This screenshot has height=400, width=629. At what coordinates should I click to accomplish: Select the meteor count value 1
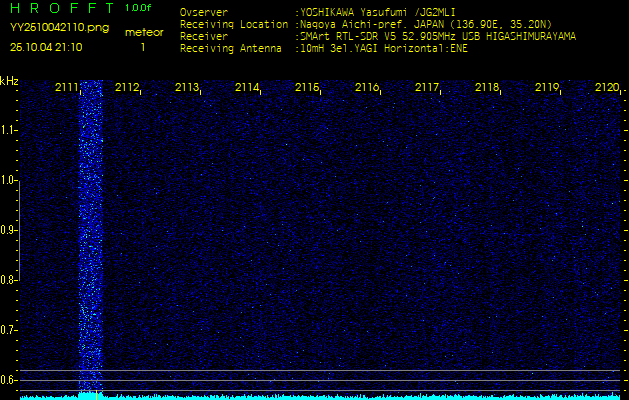143,47
